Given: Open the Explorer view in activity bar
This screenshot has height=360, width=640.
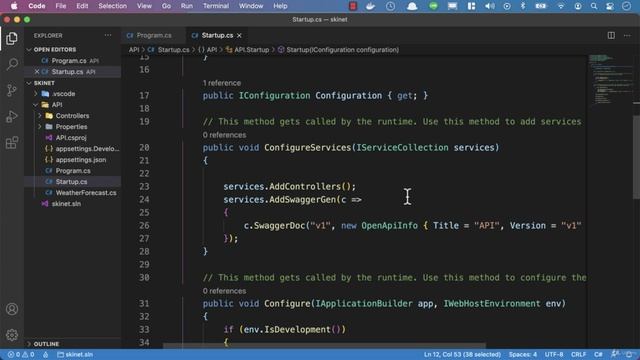Looking at the screenshot, I should tap(11, 38).
